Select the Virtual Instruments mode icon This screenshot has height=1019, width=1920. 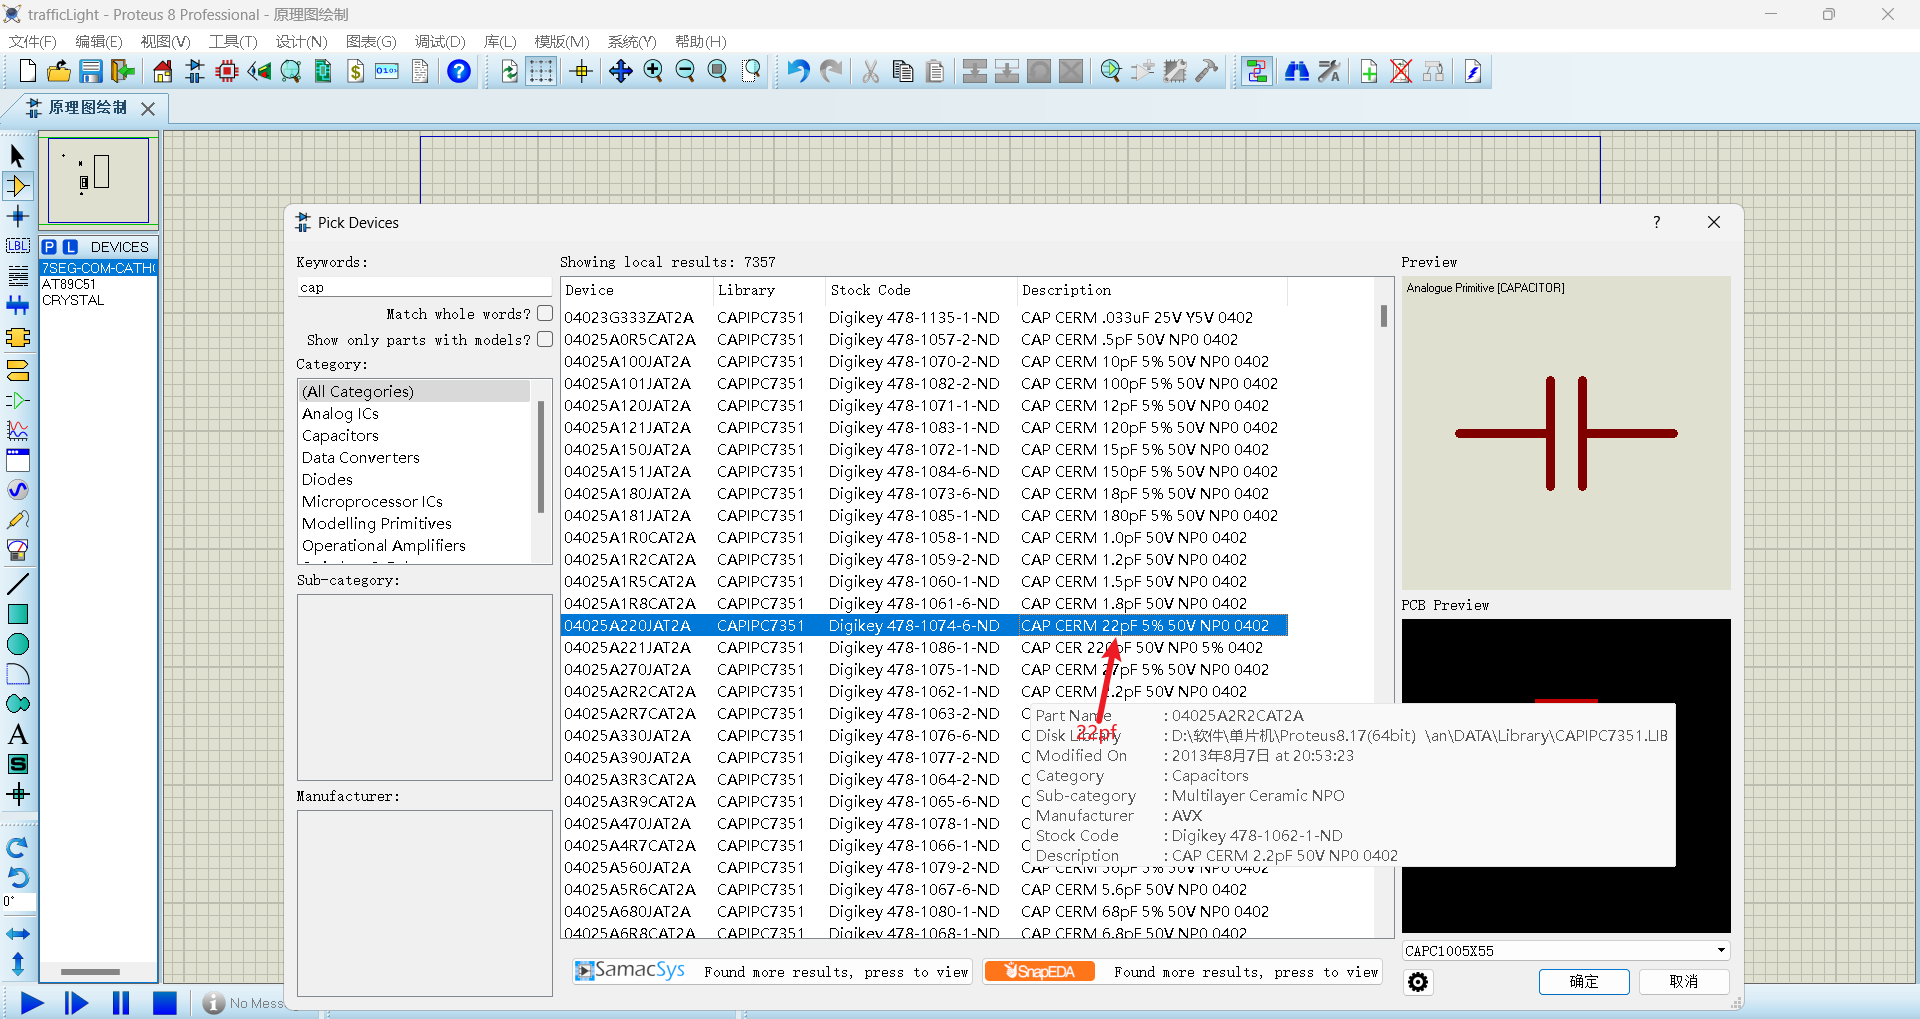17,550
